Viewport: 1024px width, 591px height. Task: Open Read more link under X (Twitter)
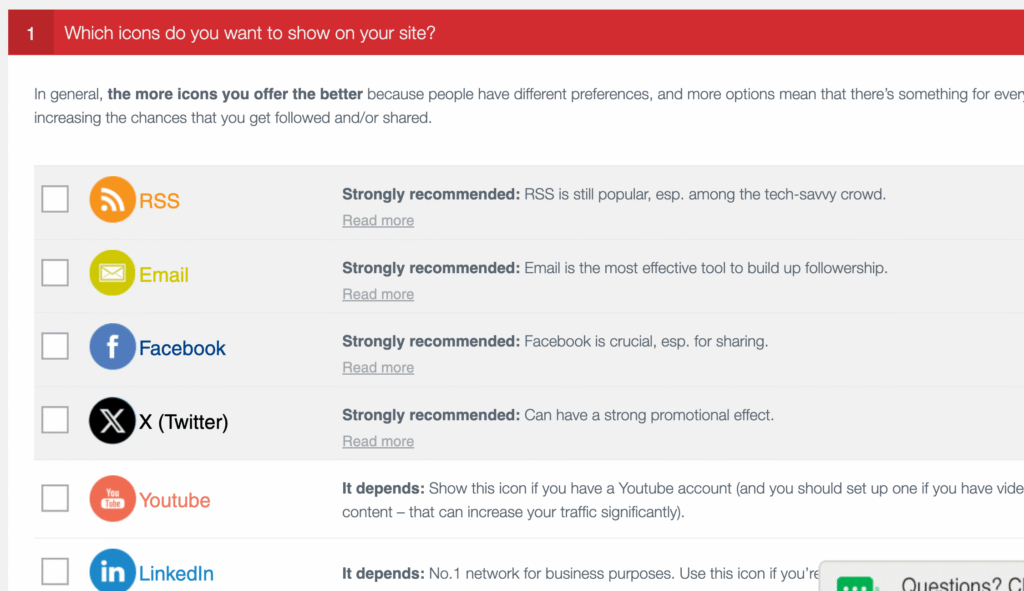click(x=378, y=442)
